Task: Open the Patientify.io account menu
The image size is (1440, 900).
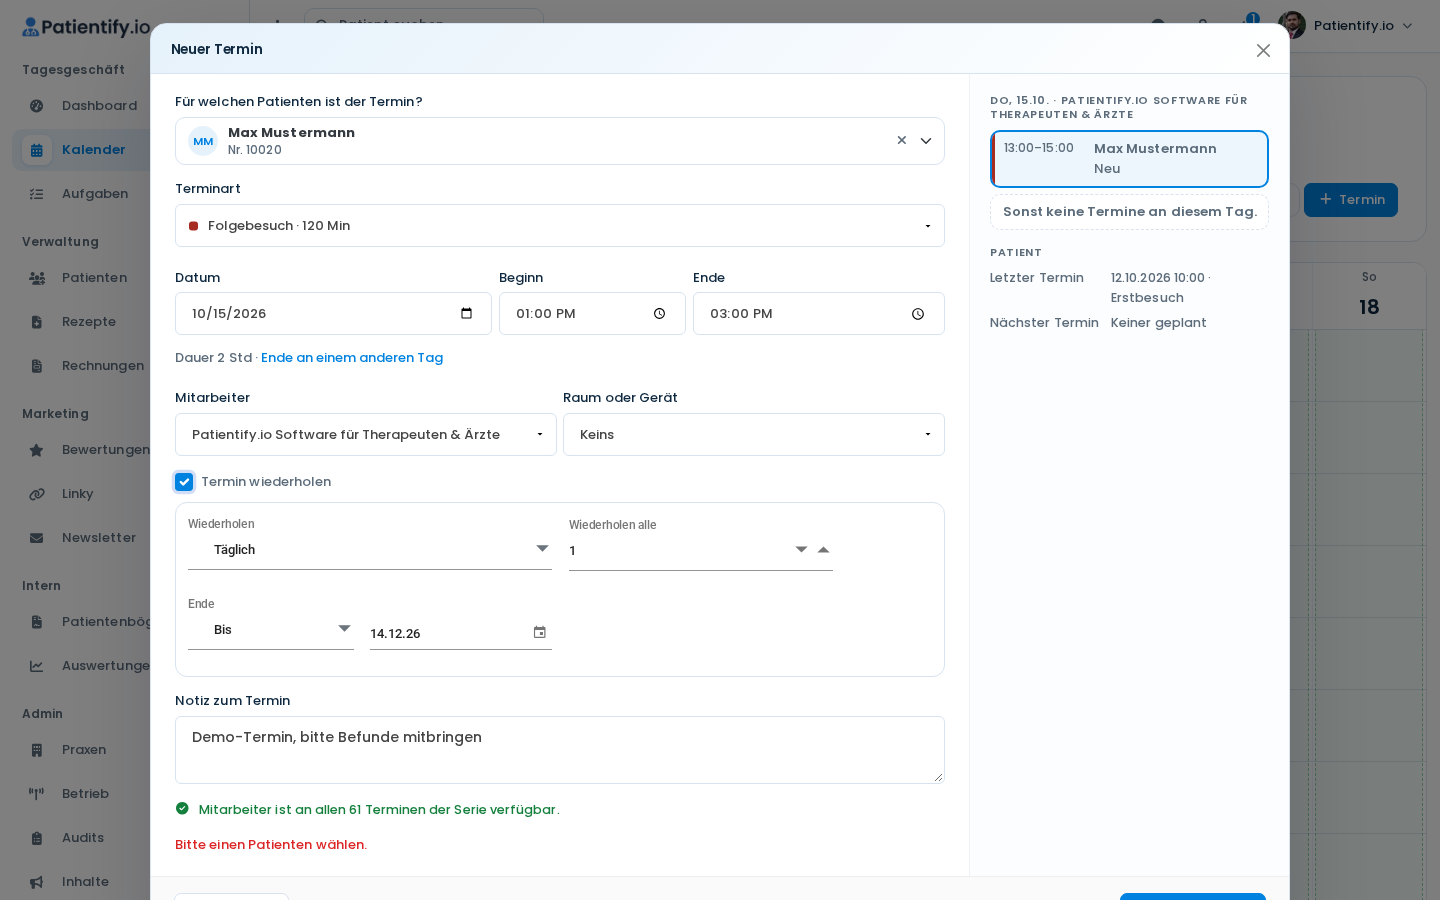Action: [x=1346, y=26]
